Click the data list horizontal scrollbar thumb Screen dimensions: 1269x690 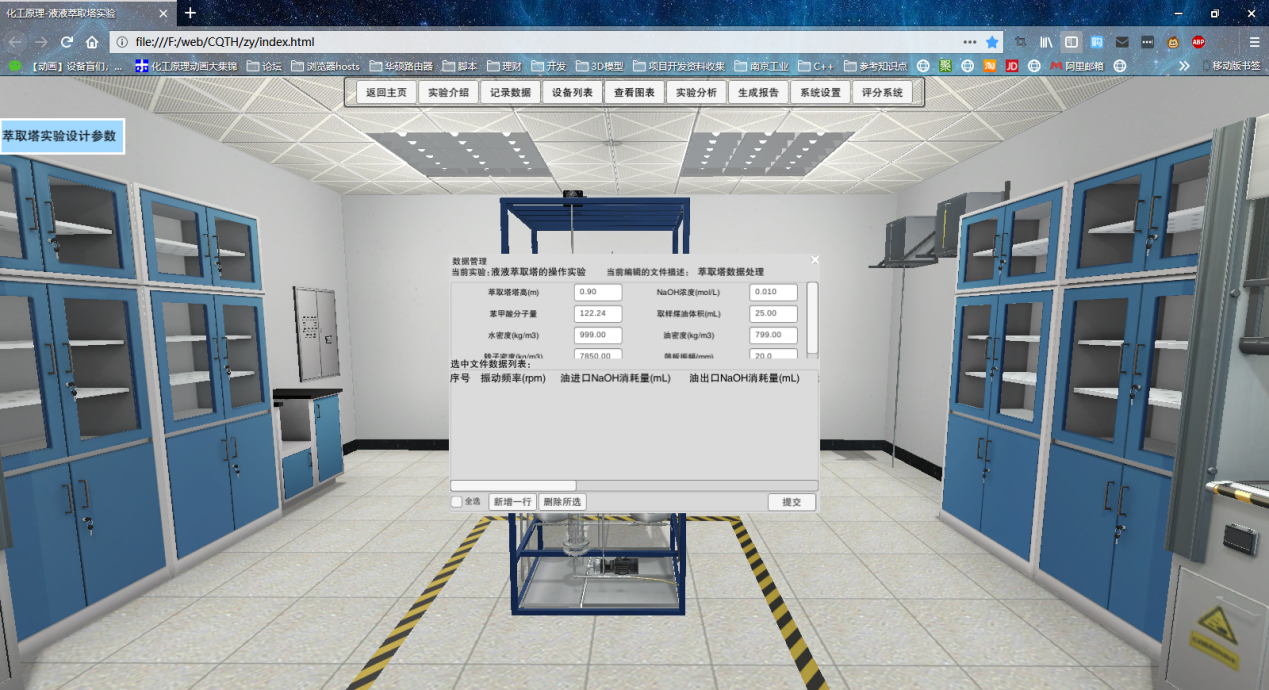point(513,486)
